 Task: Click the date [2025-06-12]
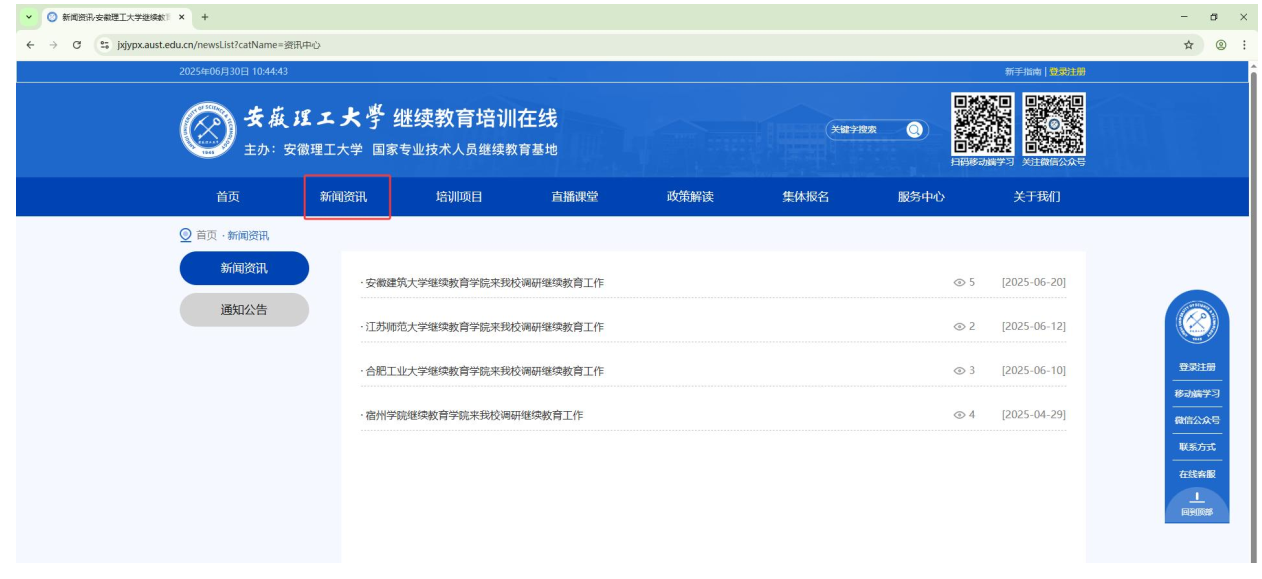1034,327
